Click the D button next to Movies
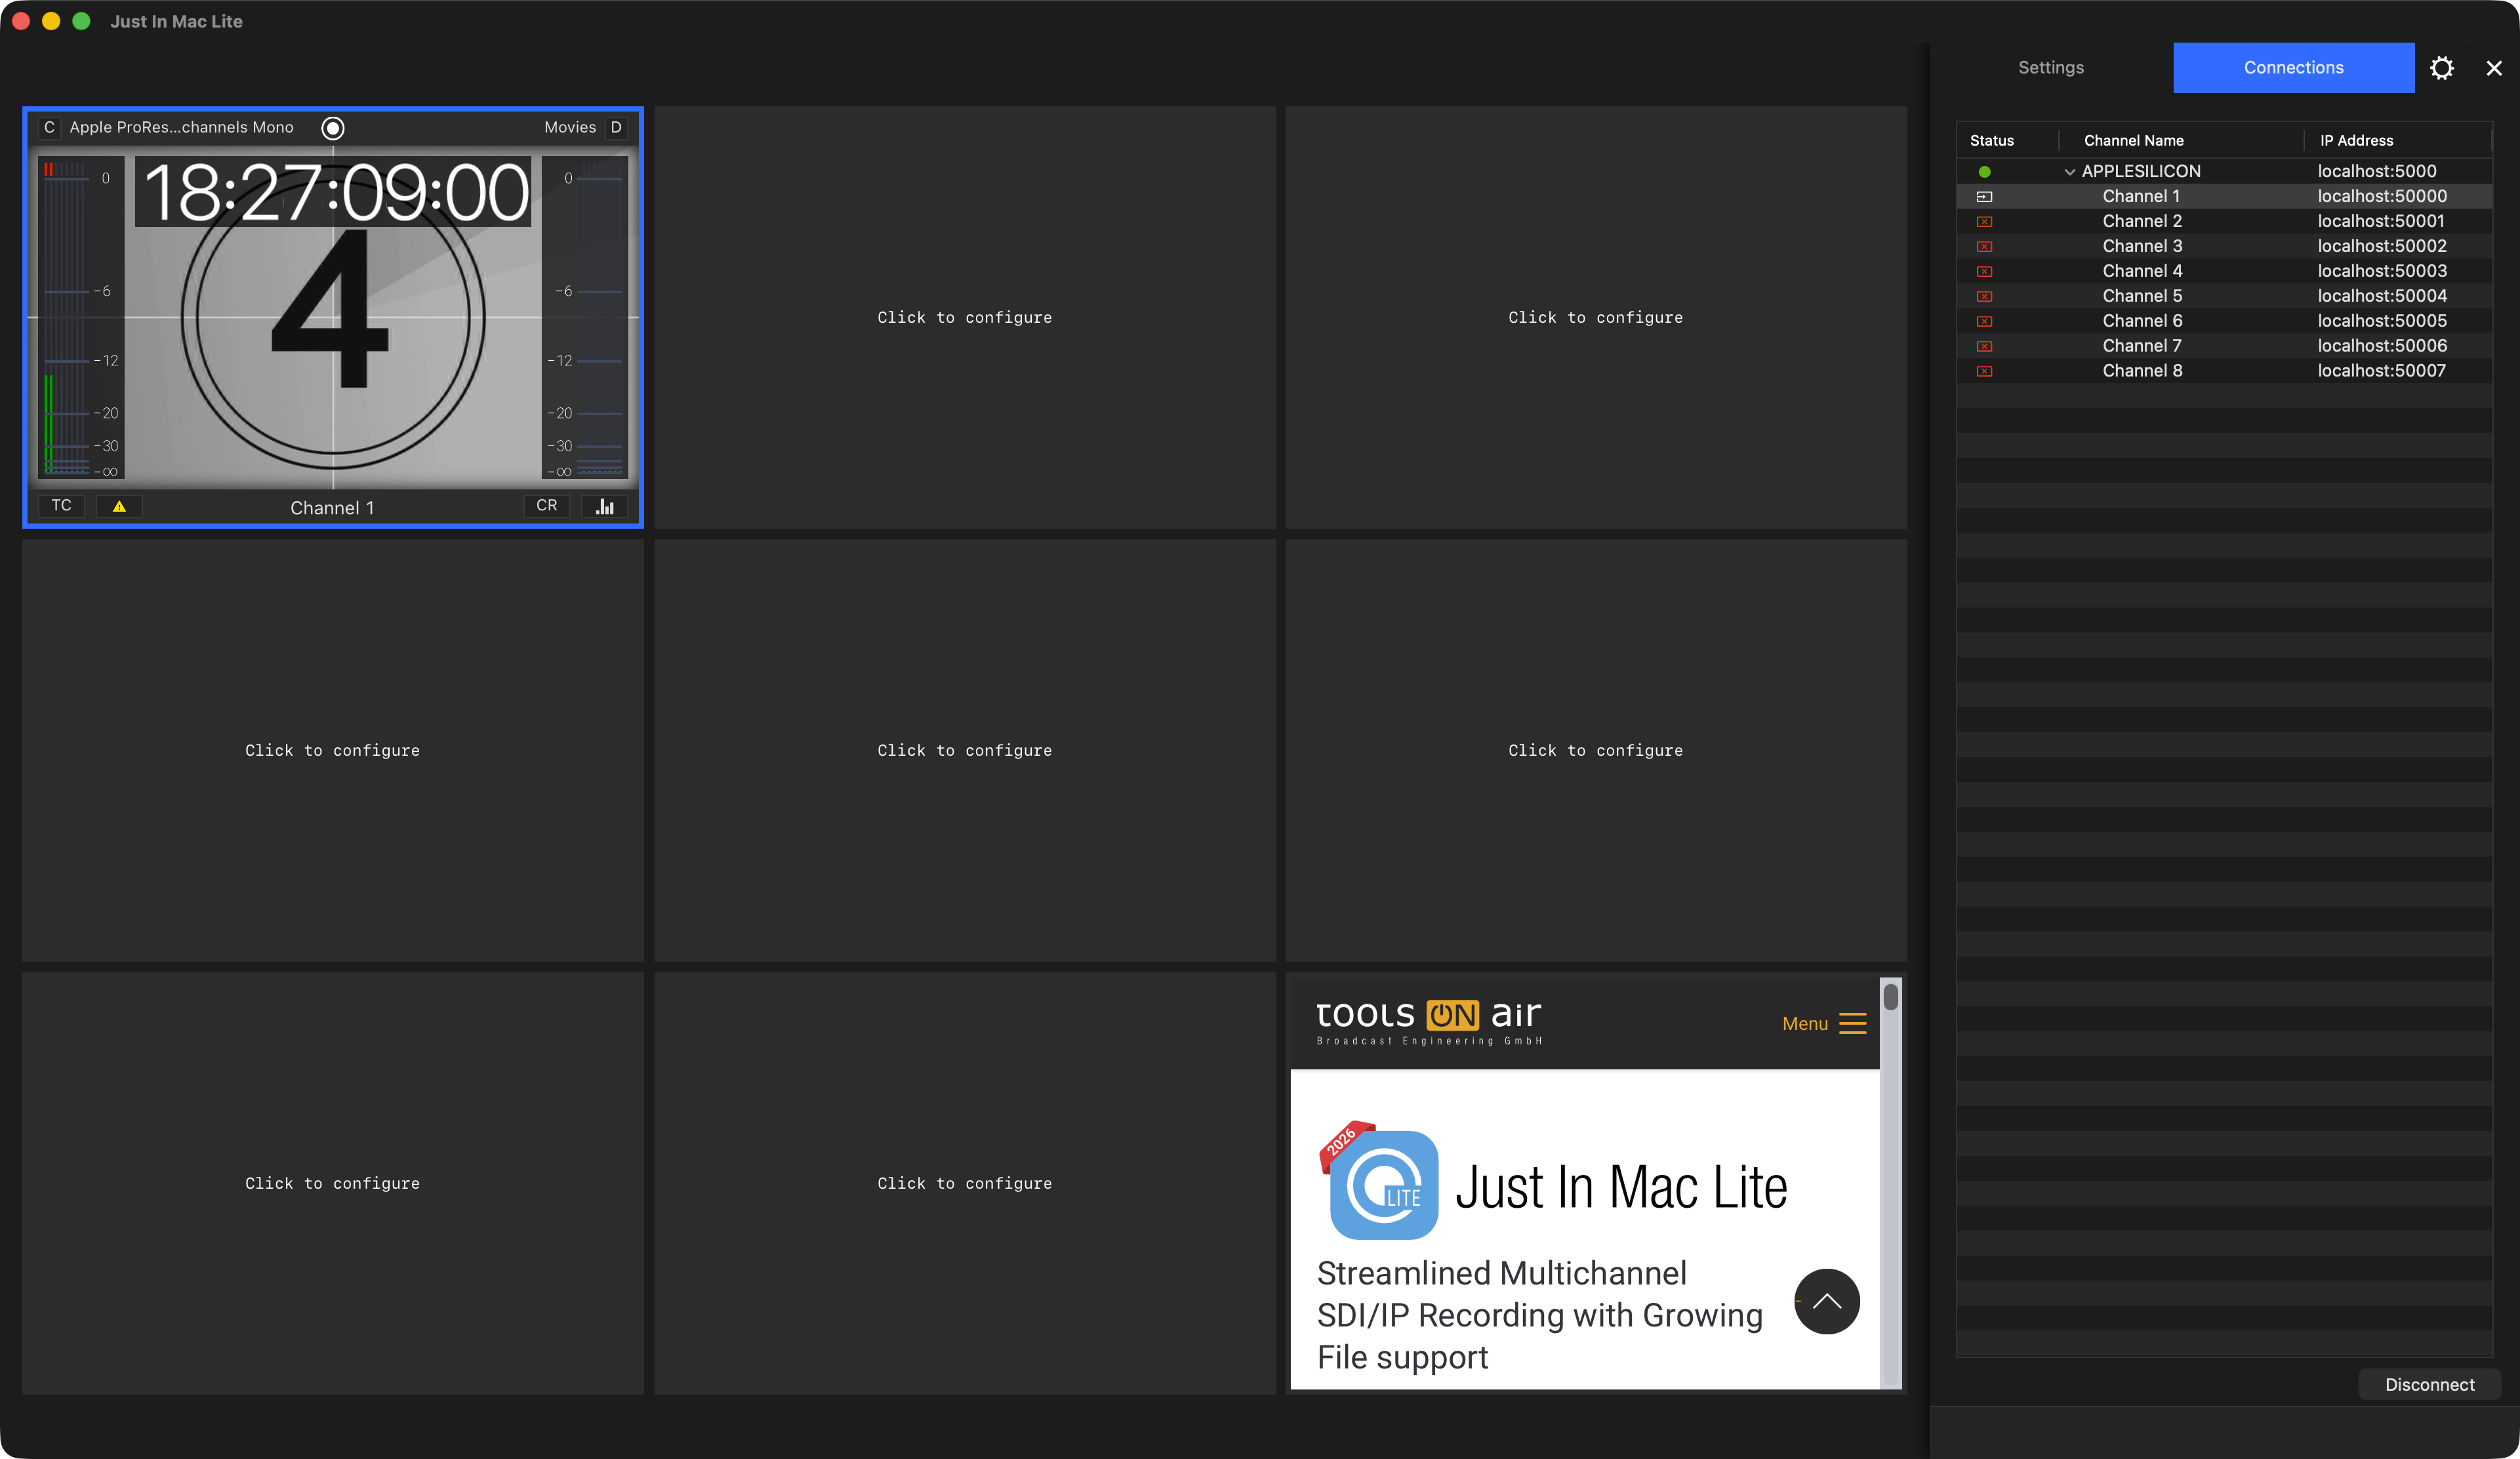 point(616,128)
